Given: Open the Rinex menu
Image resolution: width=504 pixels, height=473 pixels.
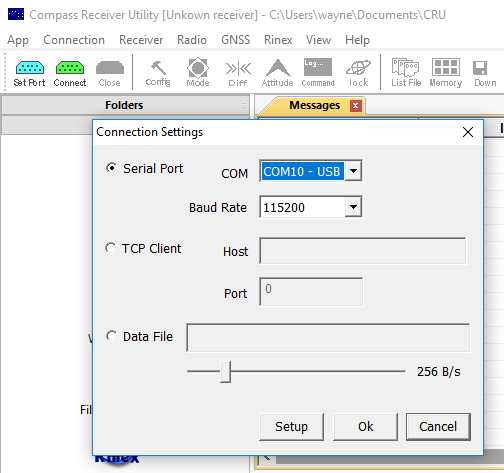Looking at the screenshot, I should click(x=278, y=40).
